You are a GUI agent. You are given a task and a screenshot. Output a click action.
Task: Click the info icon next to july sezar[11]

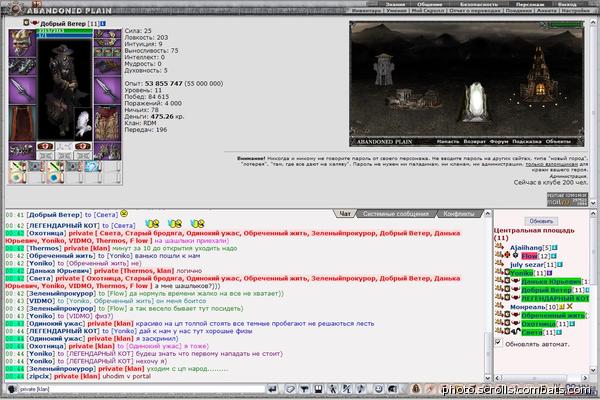click(x=560, y=264)
